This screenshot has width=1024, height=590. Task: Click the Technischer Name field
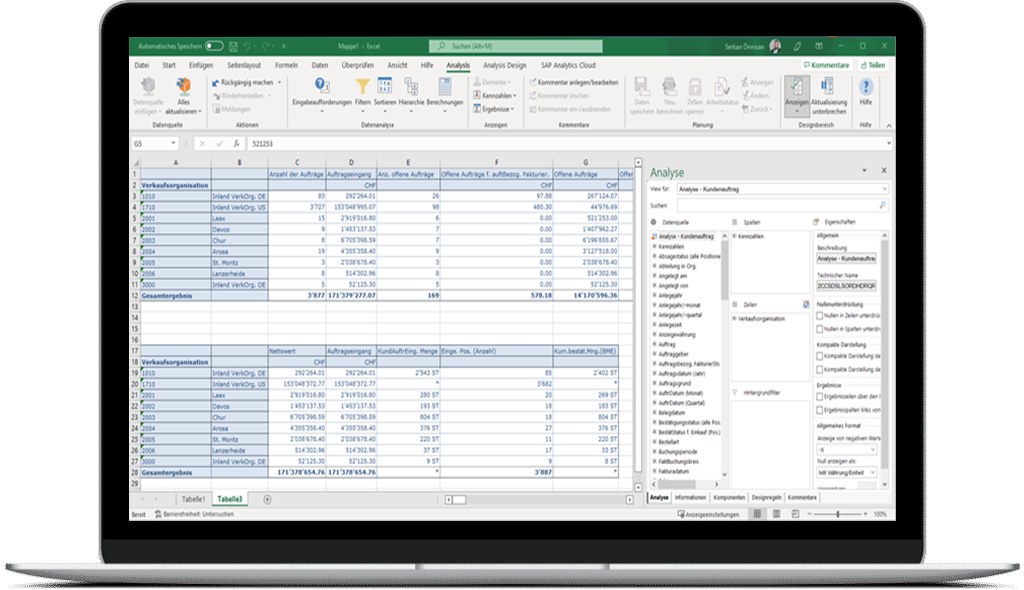click(x=846, y=286)
